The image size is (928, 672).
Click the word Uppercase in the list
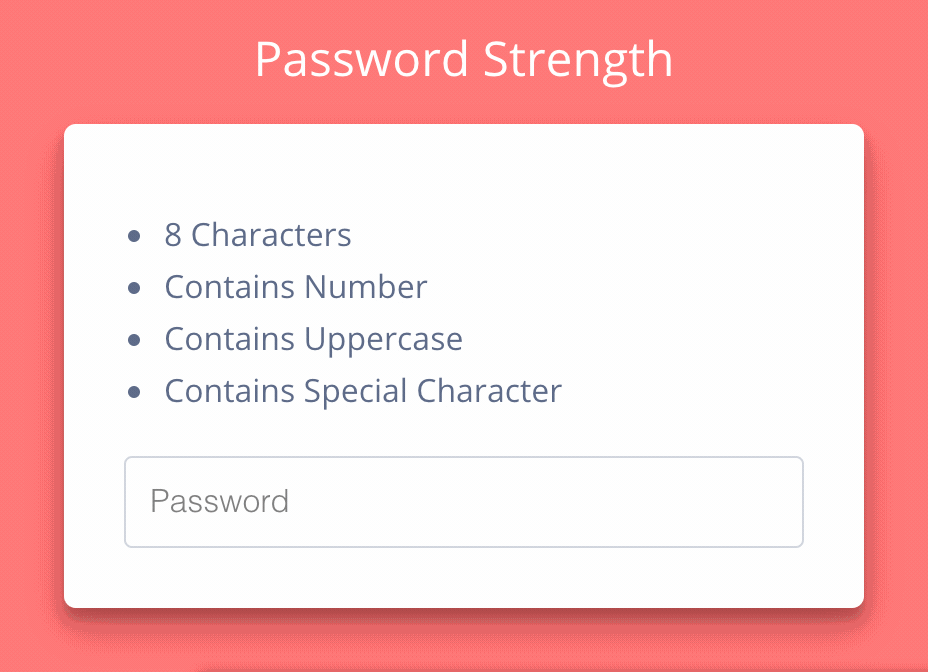point(384,340)
